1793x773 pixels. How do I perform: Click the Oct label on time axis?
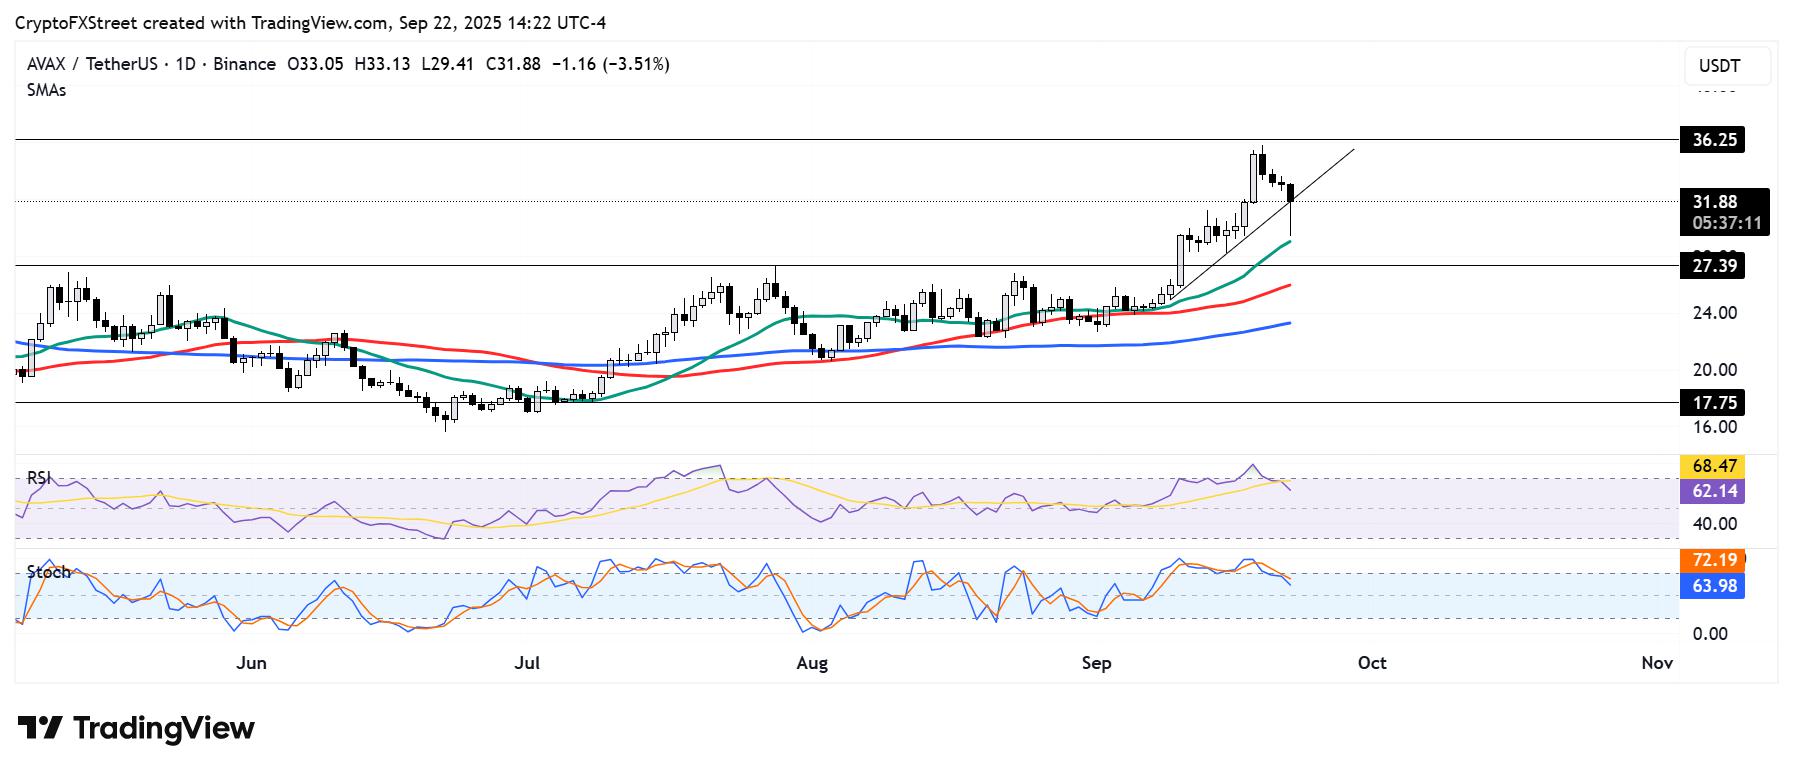(1372, 663)
